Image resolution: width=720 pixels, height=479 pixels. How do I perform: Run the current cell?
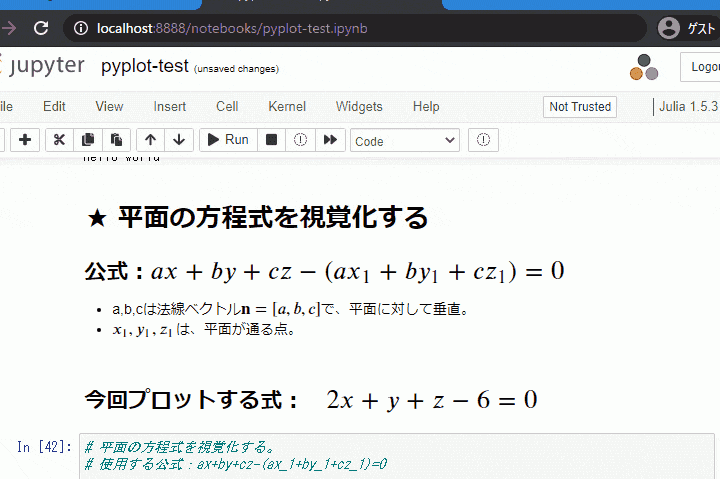(x=228, y=140)
